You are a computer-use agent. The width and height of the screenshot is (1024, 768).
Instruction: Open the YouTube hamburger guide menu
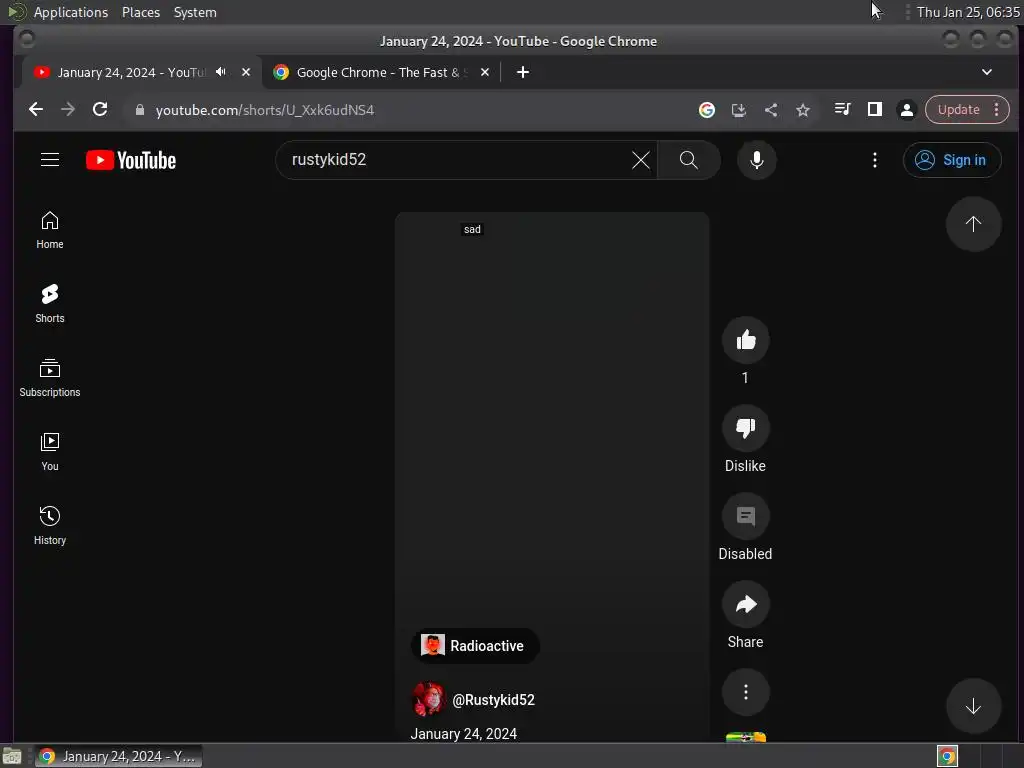point(50,160)
